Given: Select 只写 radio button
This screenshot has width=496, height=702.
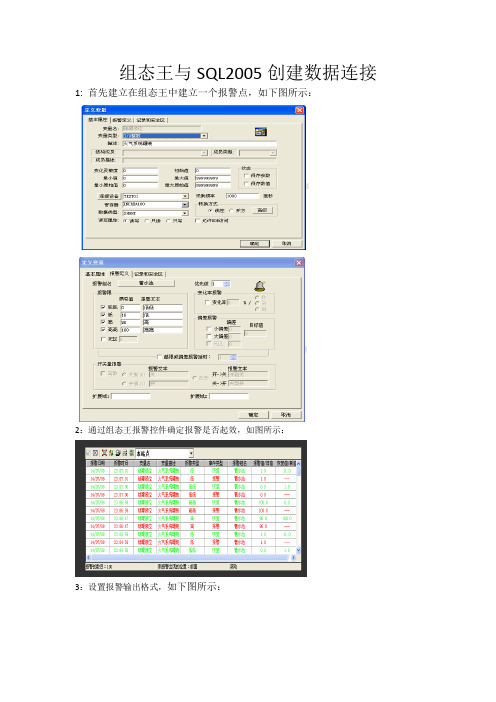Looking at the screenshot, I should click(x=168, y=221).
